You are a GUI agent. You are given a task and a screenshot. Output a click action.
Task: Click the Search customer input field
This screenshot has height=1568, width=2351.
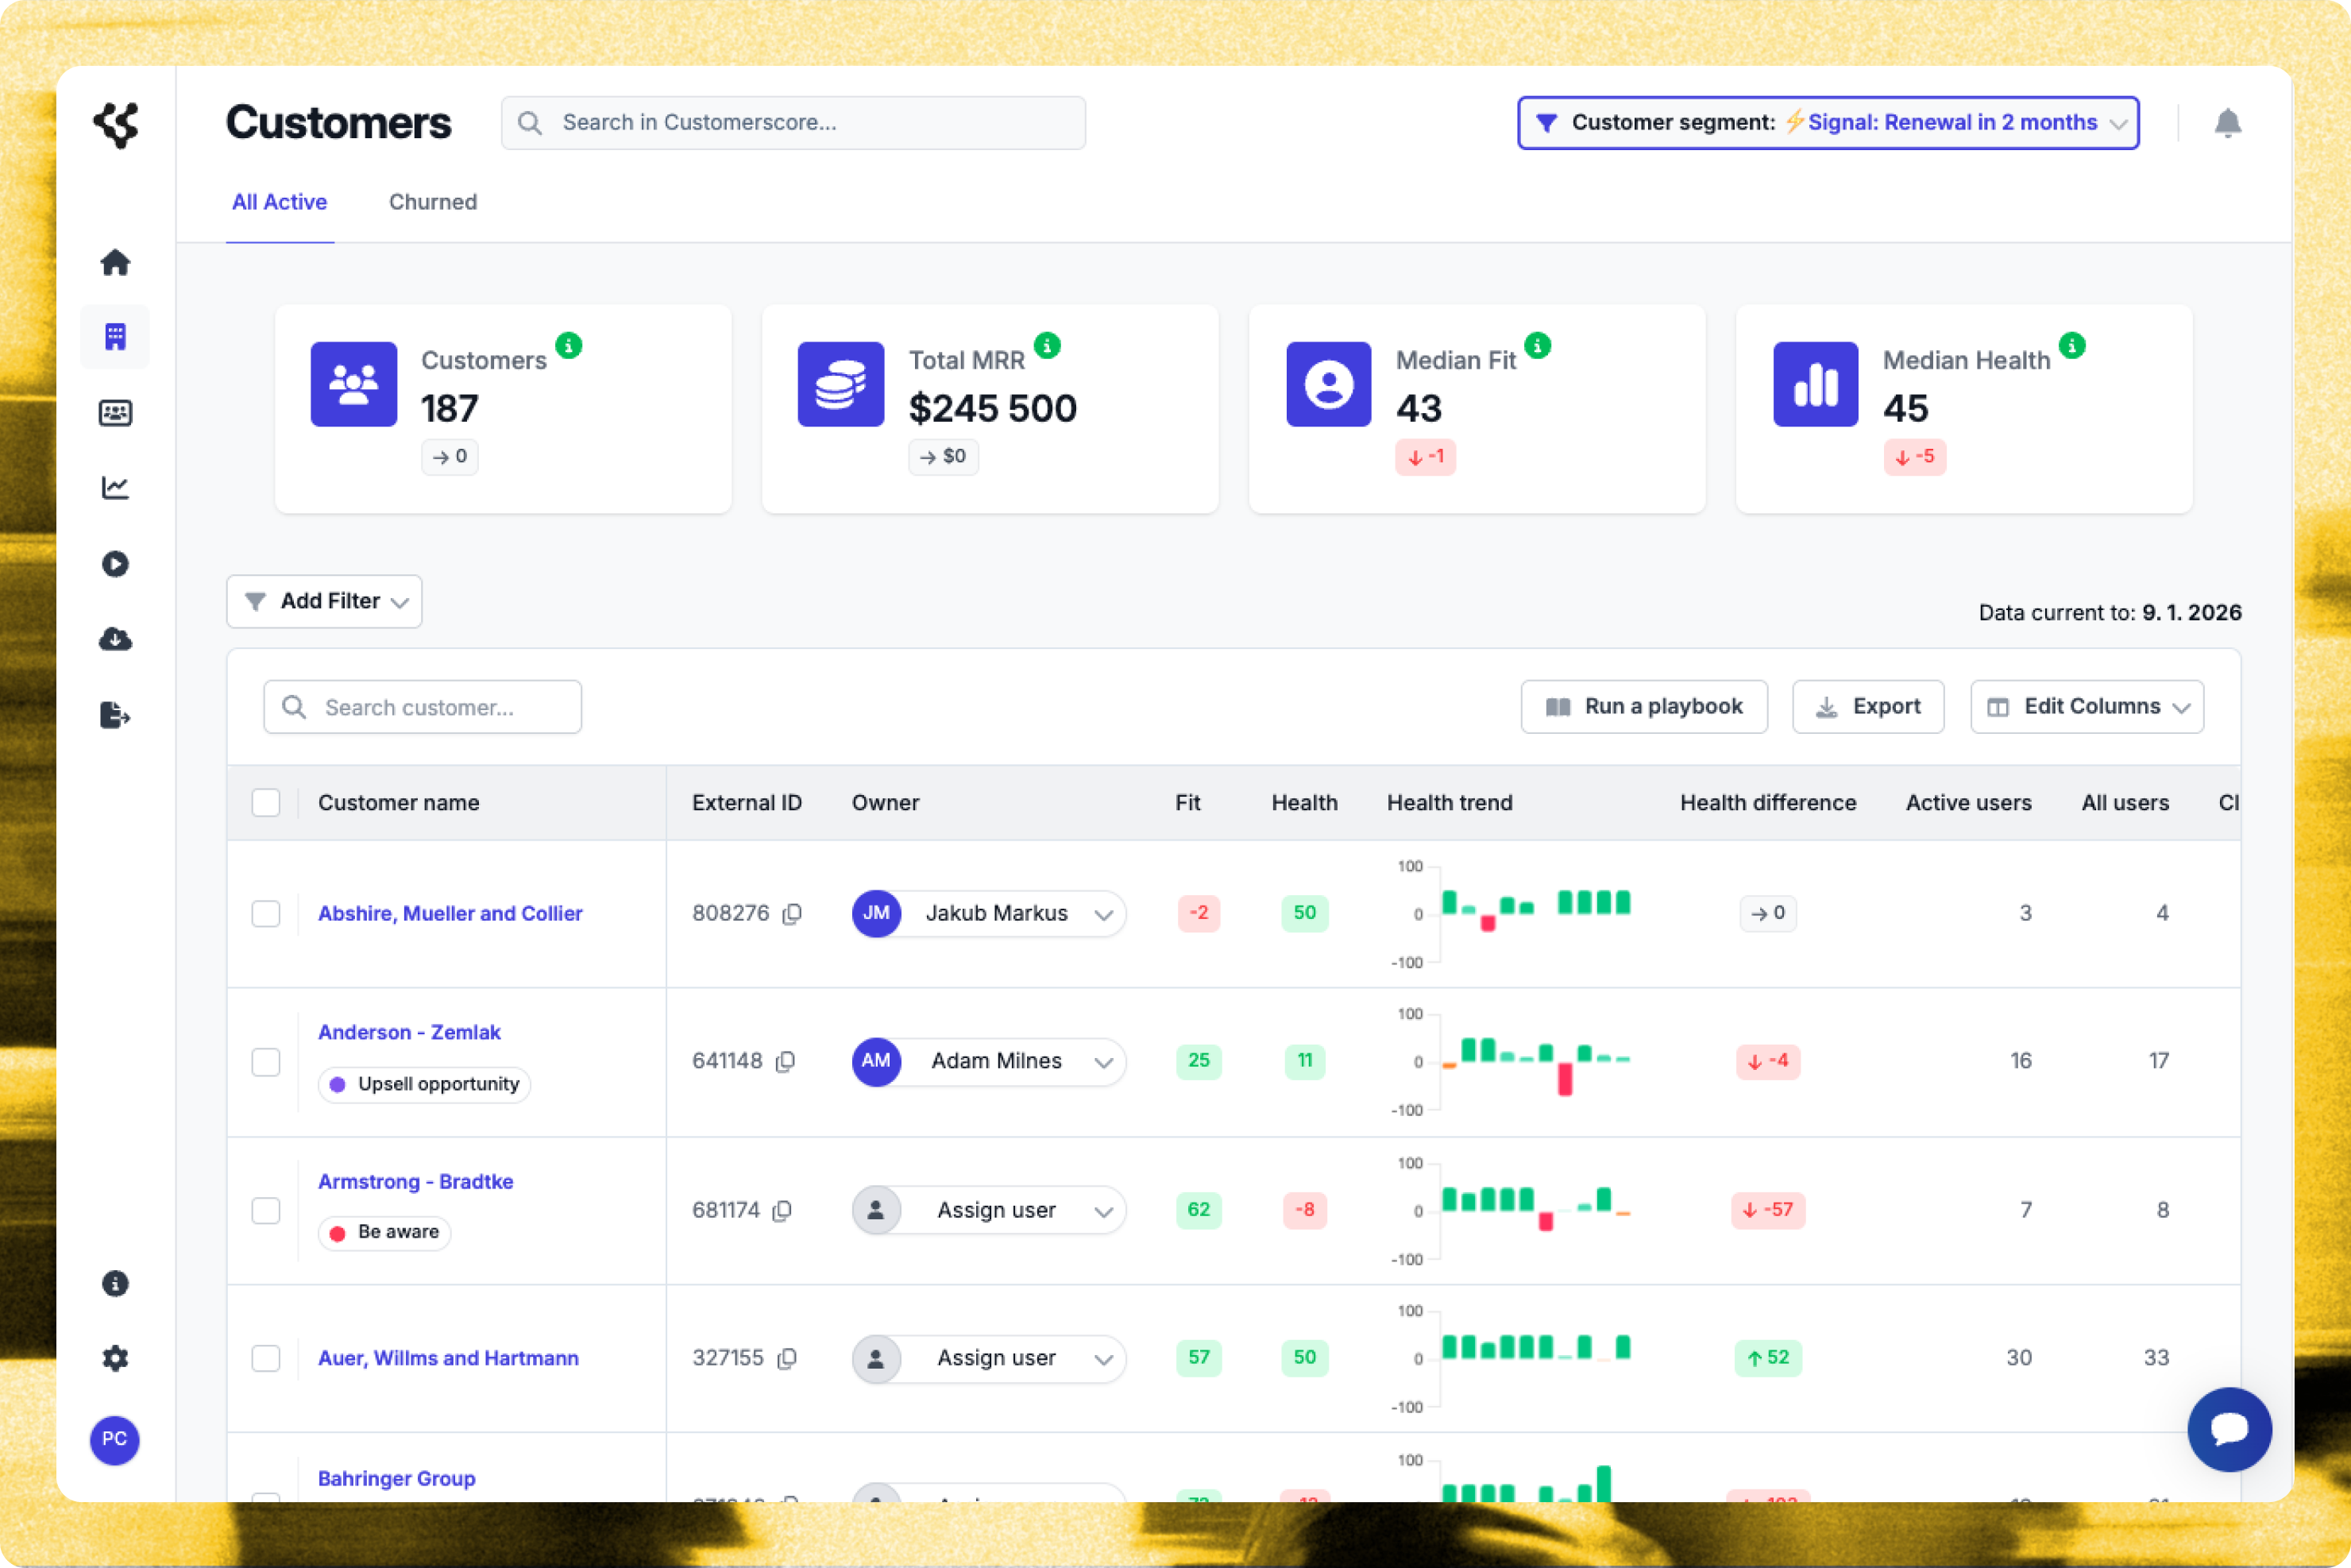(423, 707)
